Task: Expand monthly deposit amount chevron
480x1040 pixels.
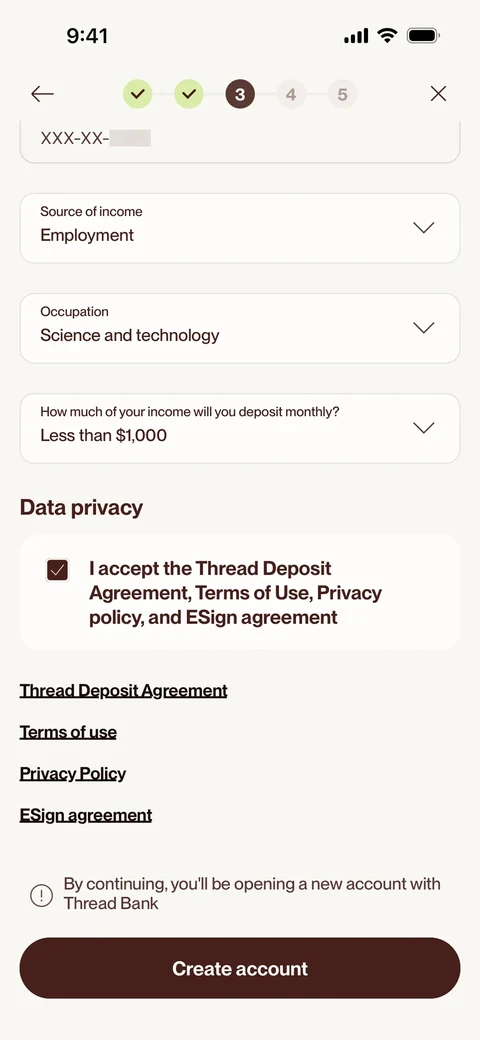Action: [x=424, y=428]
